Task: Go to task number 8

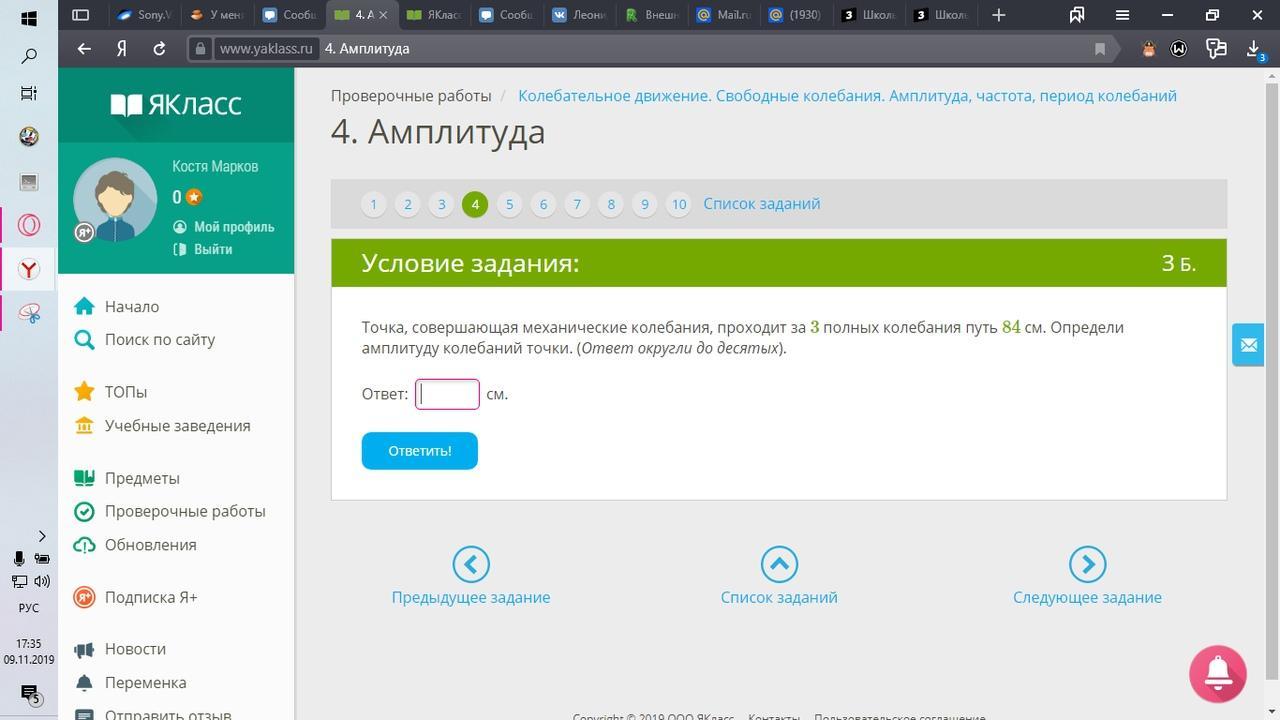Action: click(611, 204)
